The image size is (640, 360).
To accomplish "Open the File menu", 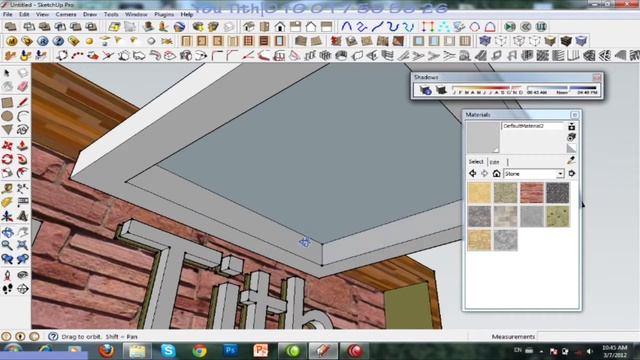I will (x=8, y=14).
